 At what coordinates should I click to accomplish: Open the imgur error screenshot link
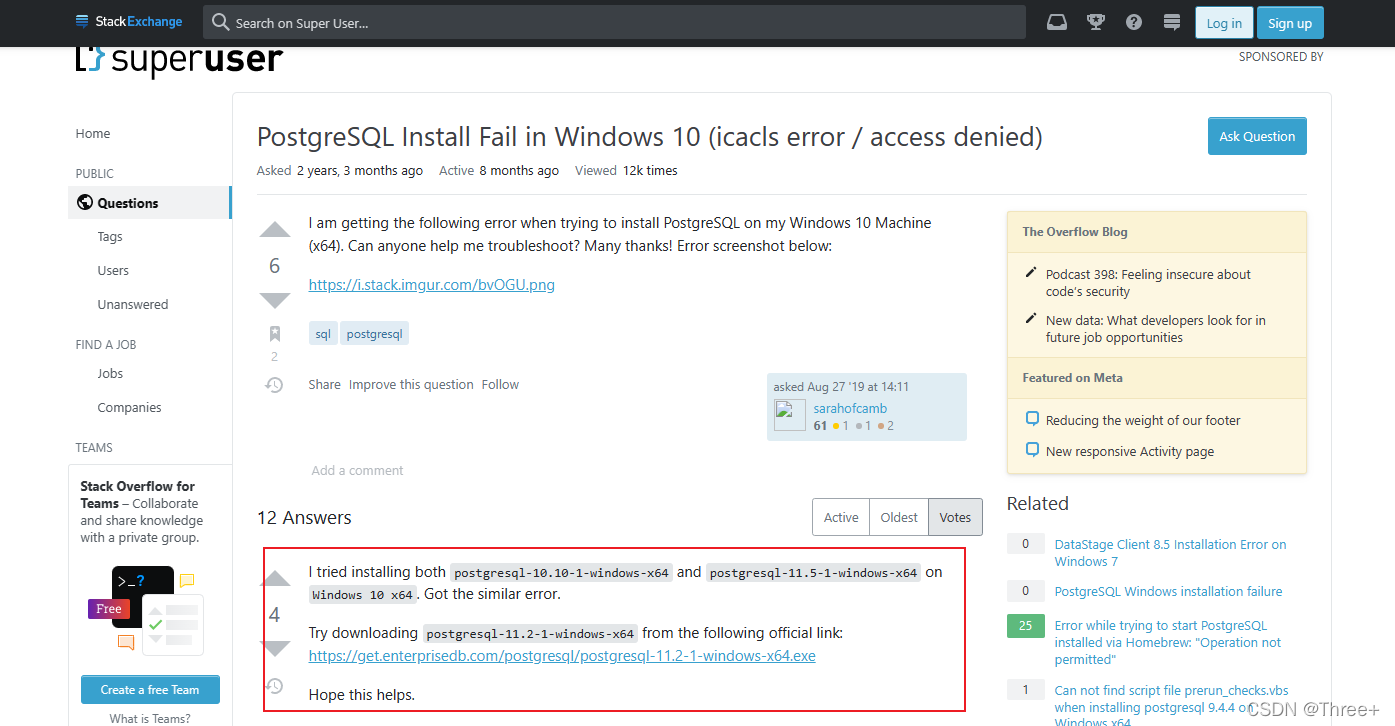tap(431, 284)
